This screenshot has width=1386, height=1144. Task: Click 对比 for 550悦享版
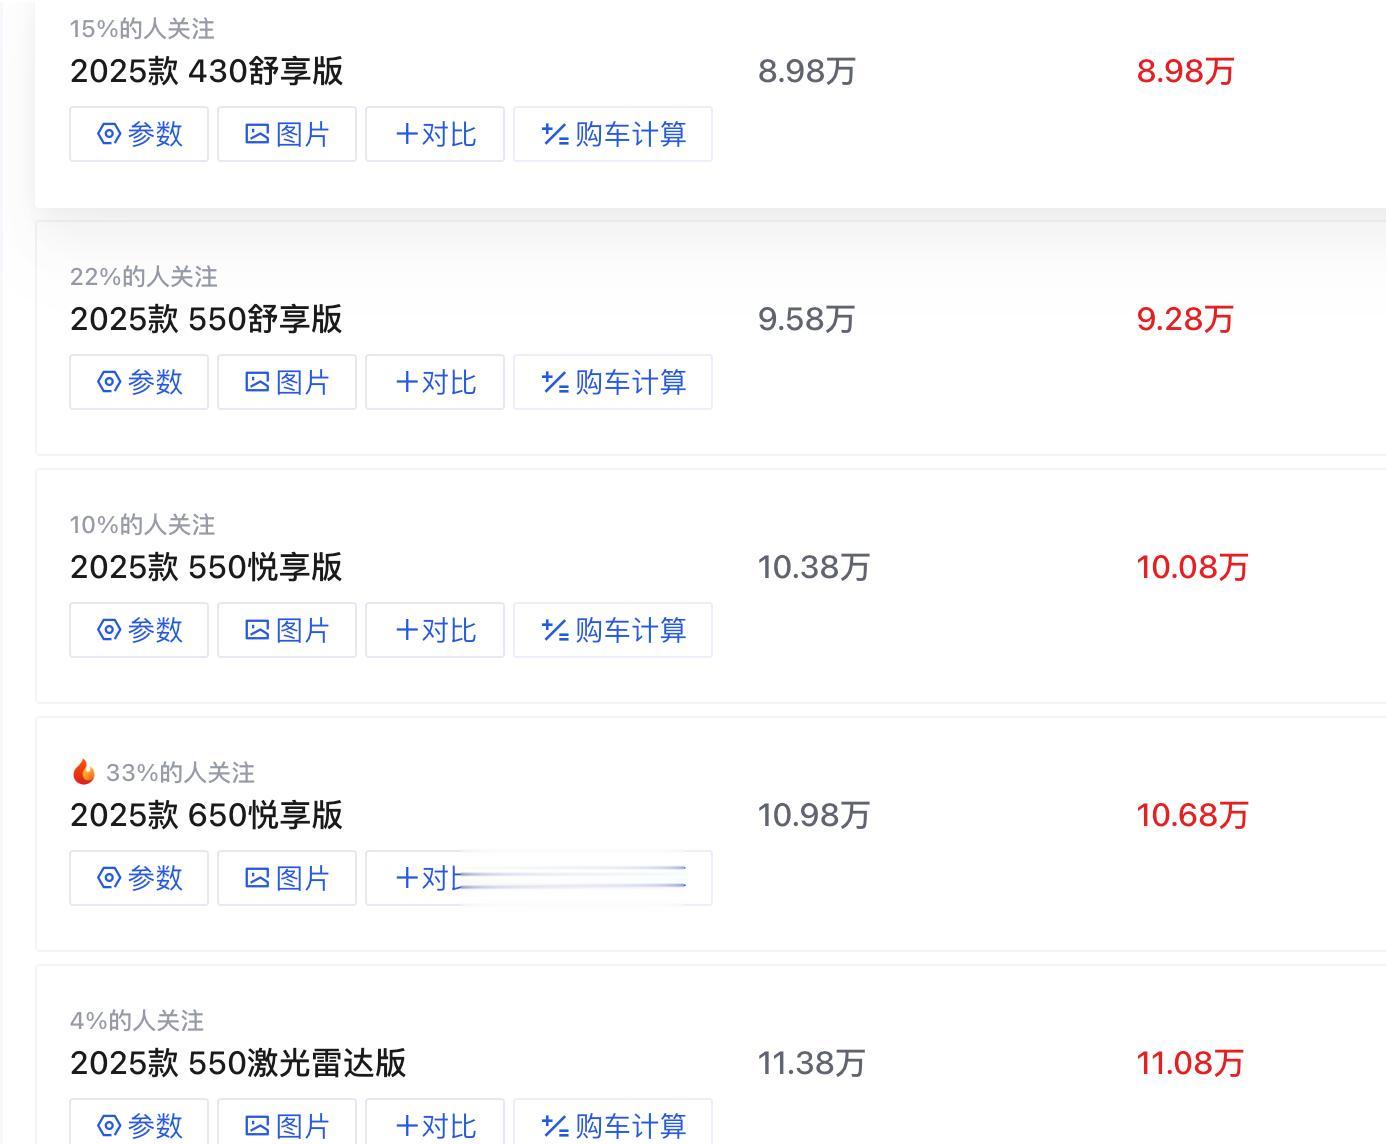point(435,630)
